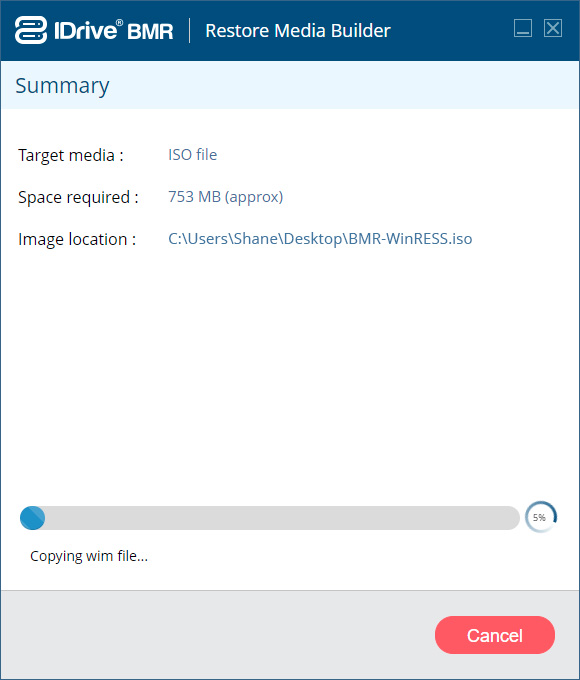Select the ISO file target media value
This screenshot has width=580, height=680.
[193, 155]
